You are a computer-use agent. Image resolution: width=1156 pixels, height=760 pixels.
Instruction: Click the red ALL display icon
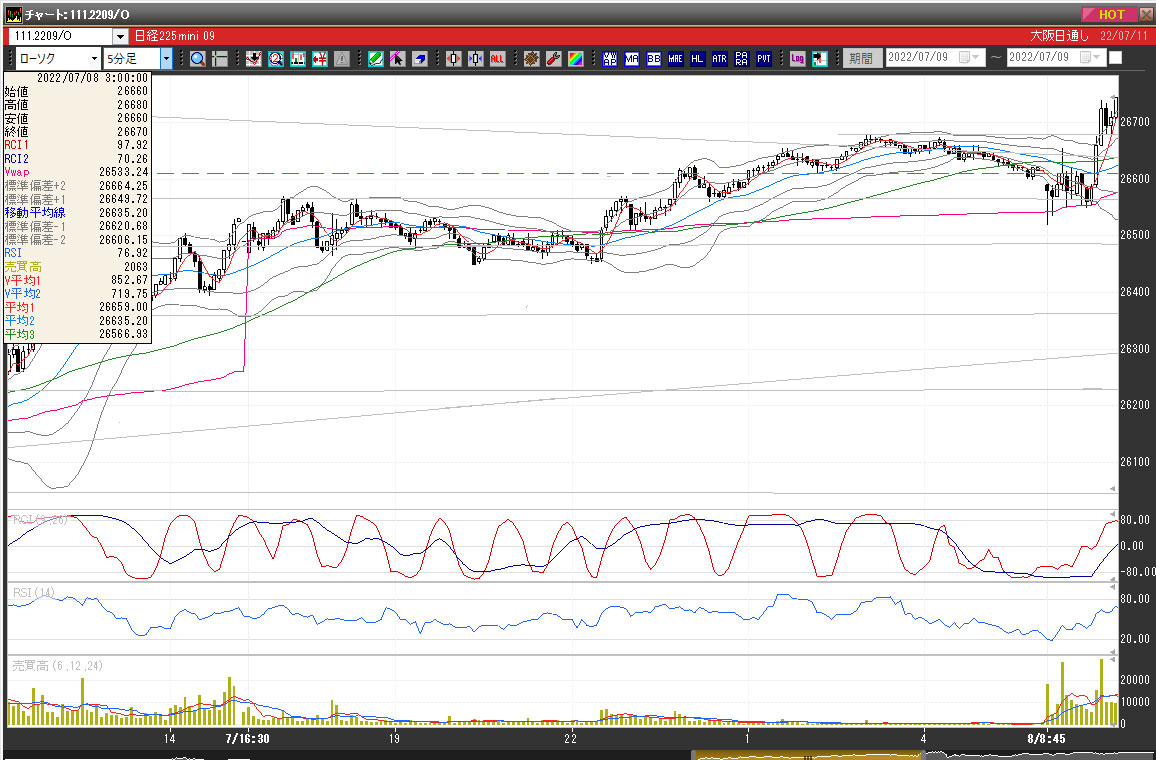(498, 59)
